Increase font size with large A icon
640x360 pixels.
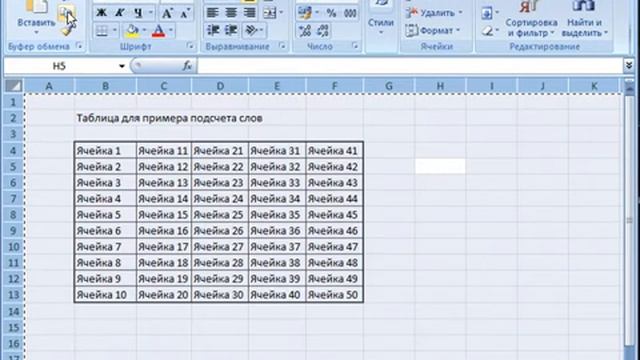pyautogui.click(x=167, y=13)
